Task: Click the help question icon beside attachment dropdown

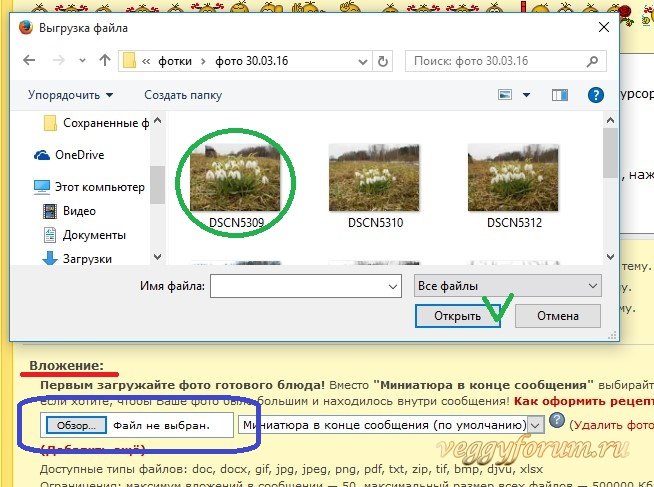Action: [x=556, y=420]
